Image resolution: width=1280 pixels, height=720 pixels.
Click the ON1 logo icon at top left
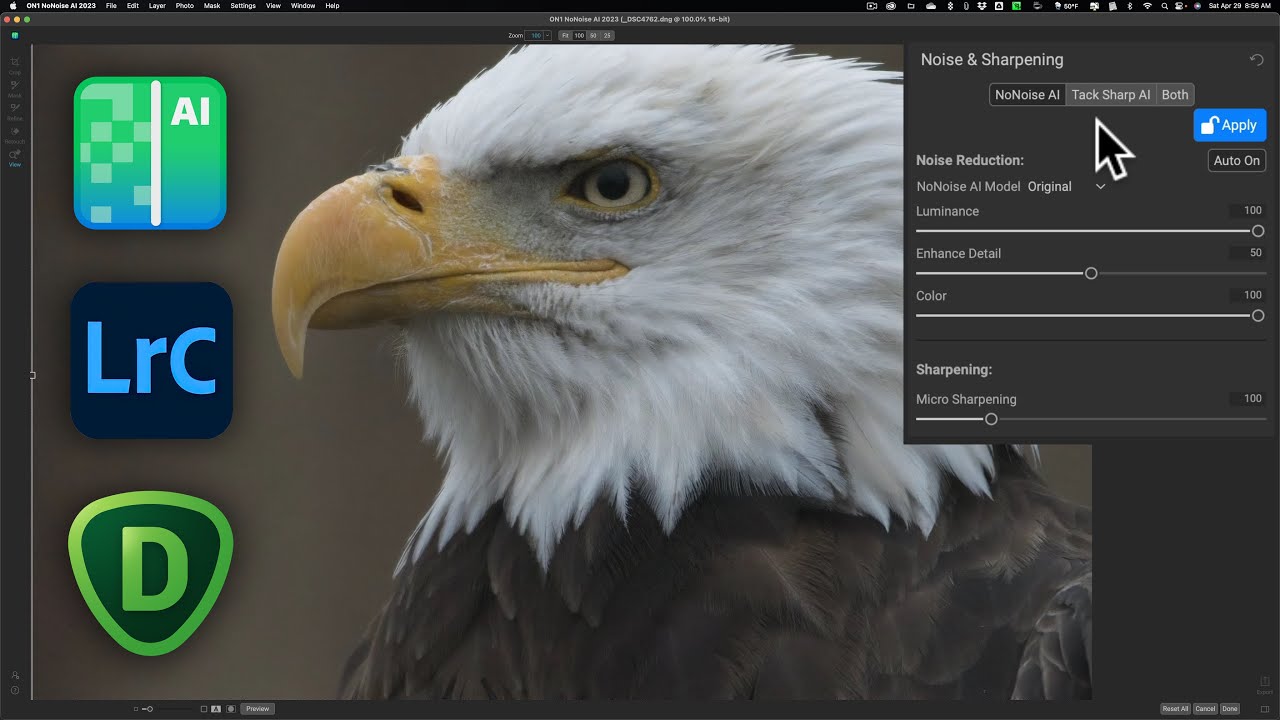tap(15, 35)
